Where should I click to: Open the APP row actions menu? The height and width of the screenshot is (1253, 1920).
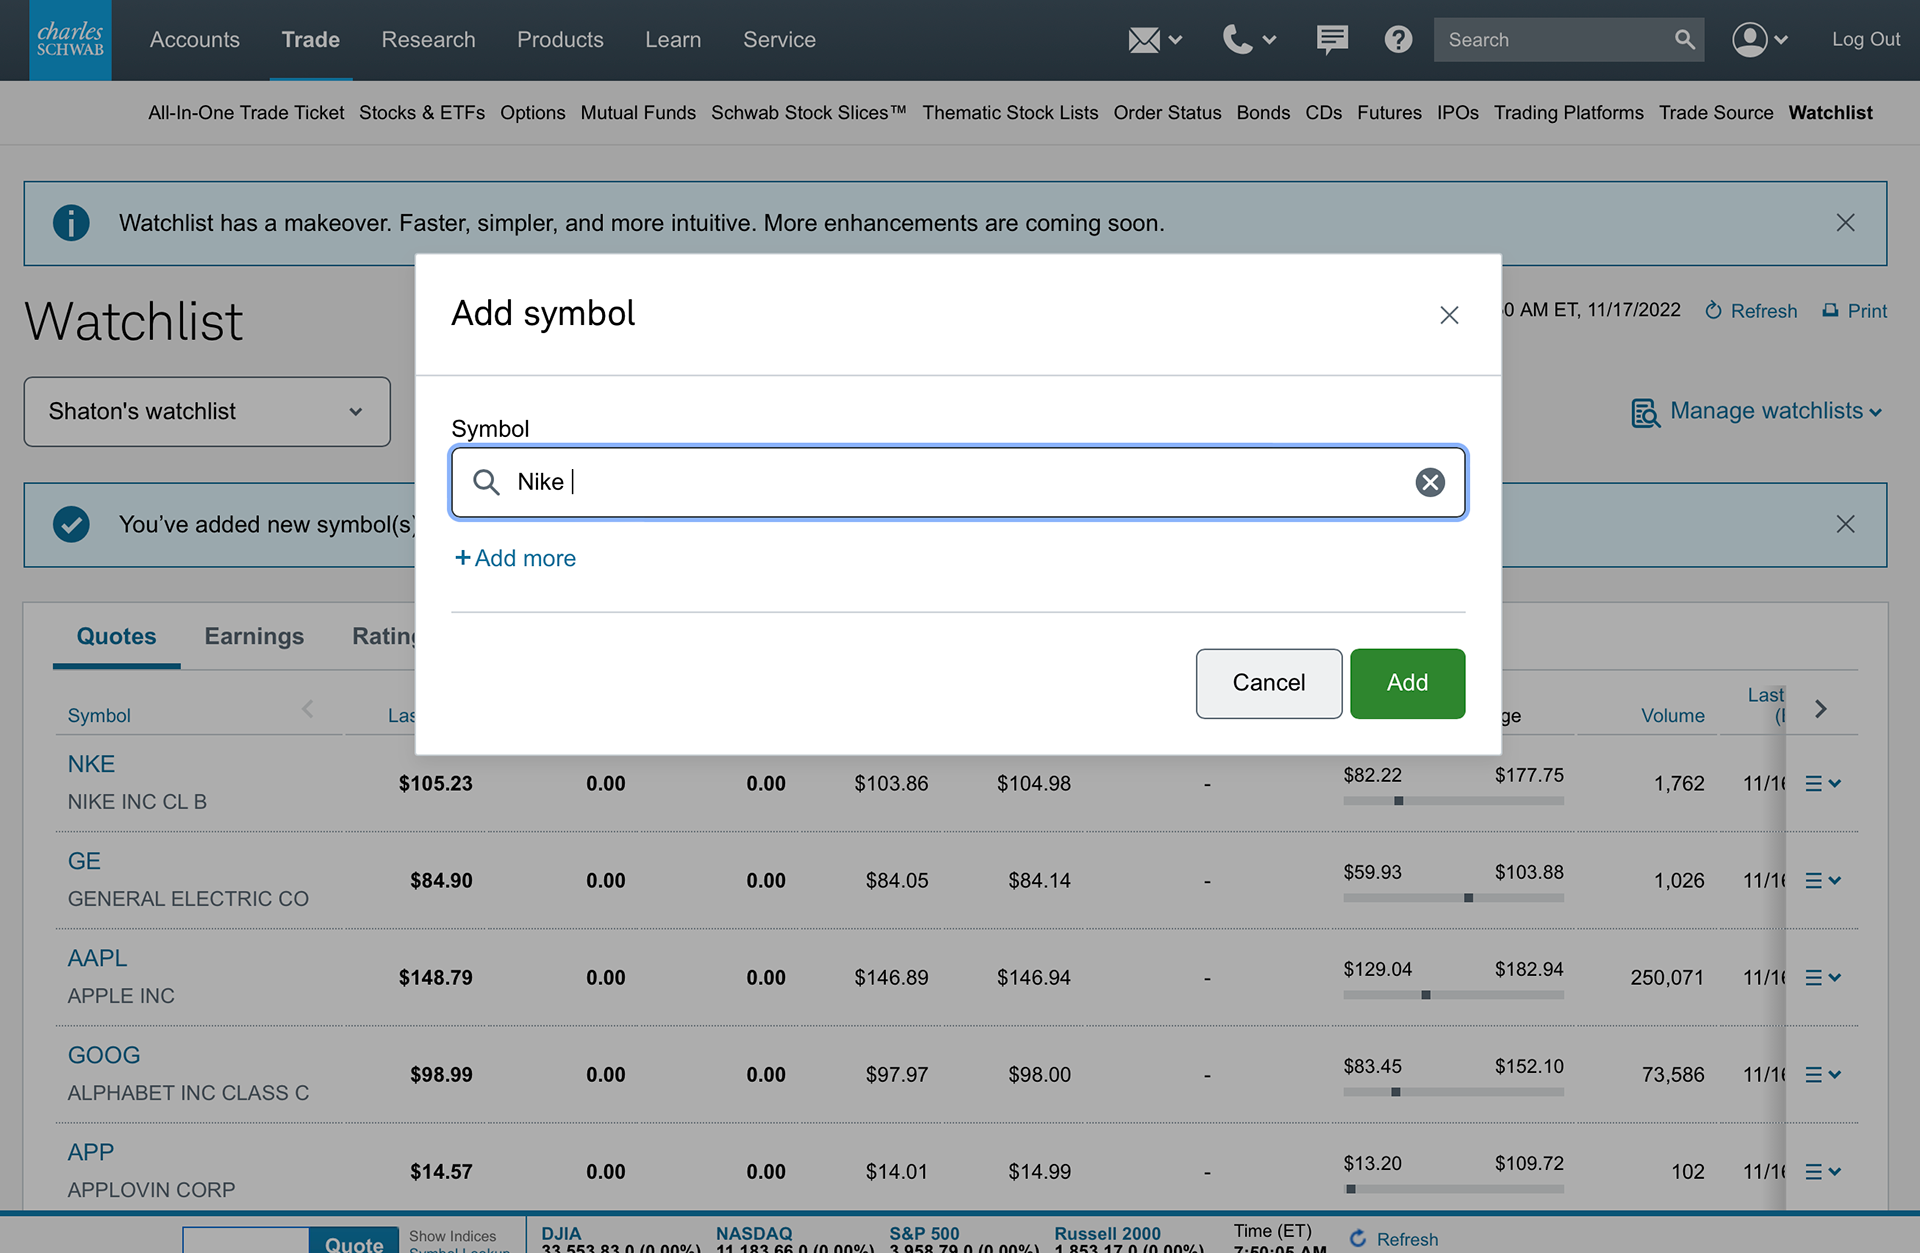pyautogui.click(x=1823, y=1172)
